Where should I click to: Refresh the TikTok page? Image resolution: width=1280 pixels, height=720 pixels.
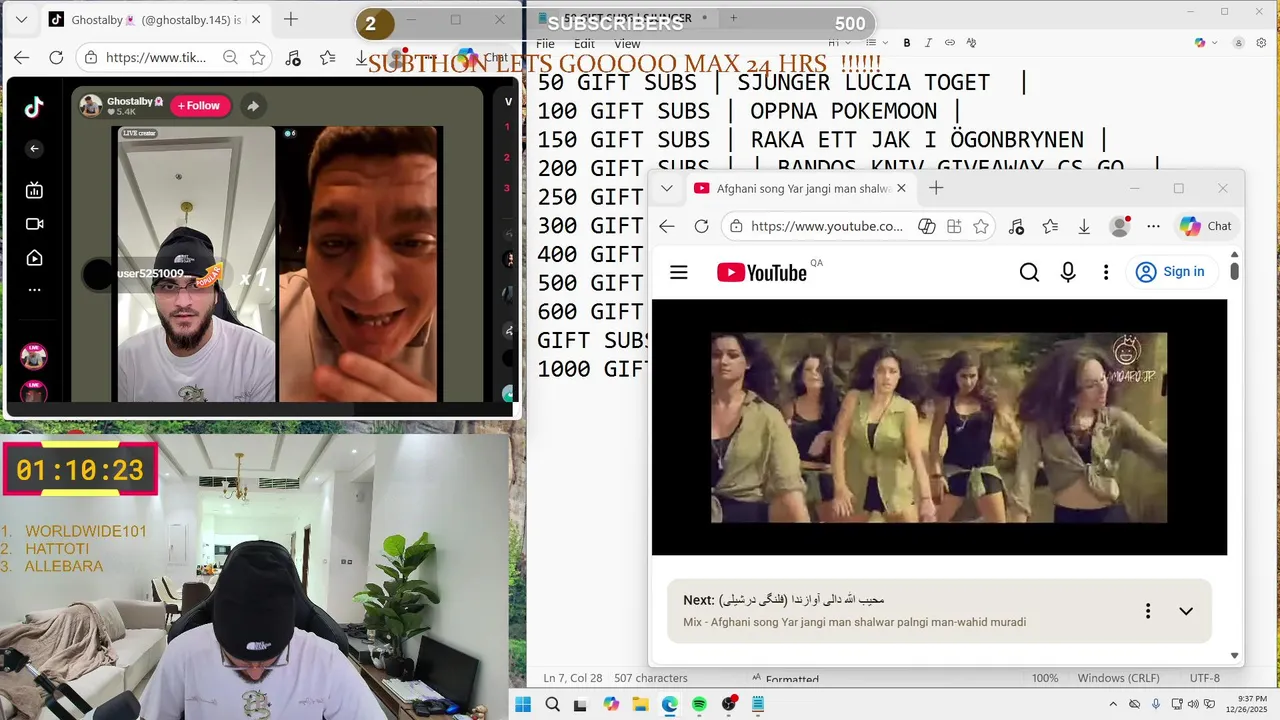(56, 58)
